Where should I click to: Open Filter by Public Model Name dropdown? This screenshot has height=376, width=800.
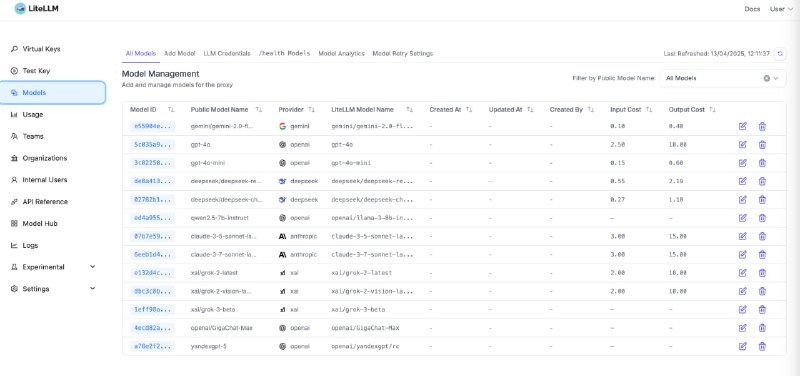coord(722,79)
